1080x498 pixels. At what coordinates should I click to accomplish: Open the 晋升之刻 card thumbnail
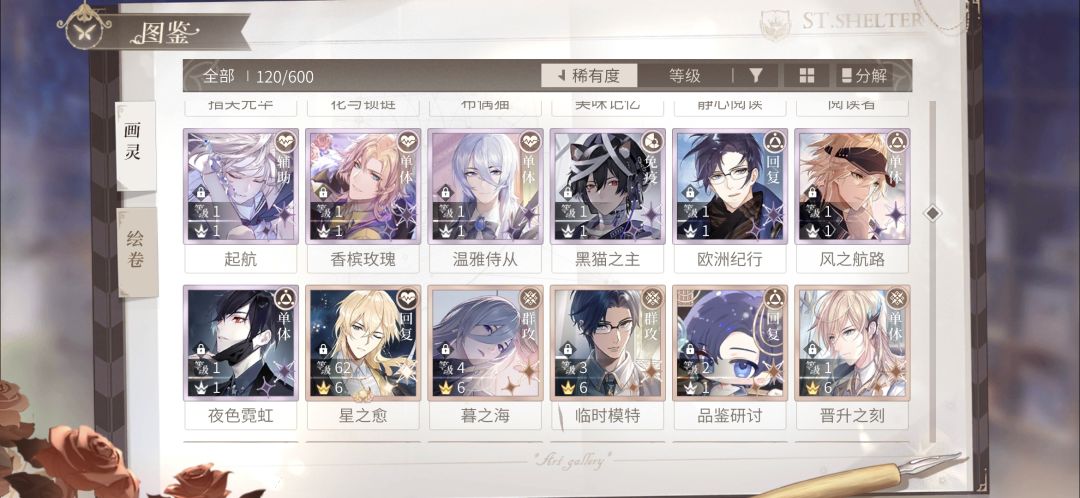[852, 343]
